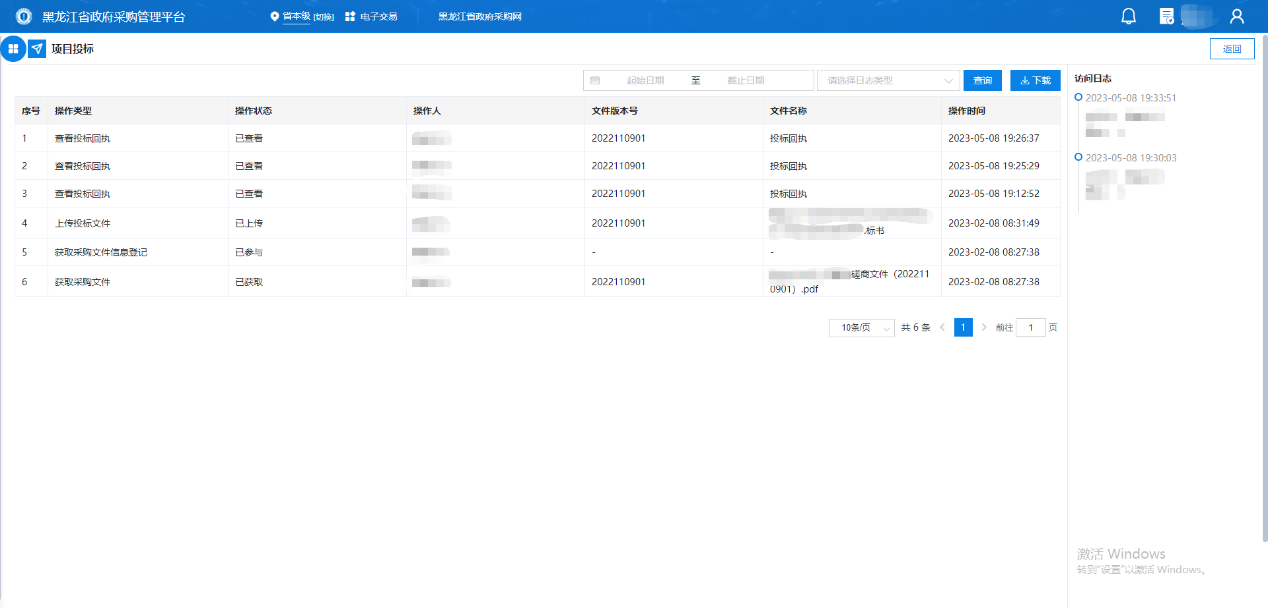
Task: Click the platform shield logo
Action: pos(23,17)
